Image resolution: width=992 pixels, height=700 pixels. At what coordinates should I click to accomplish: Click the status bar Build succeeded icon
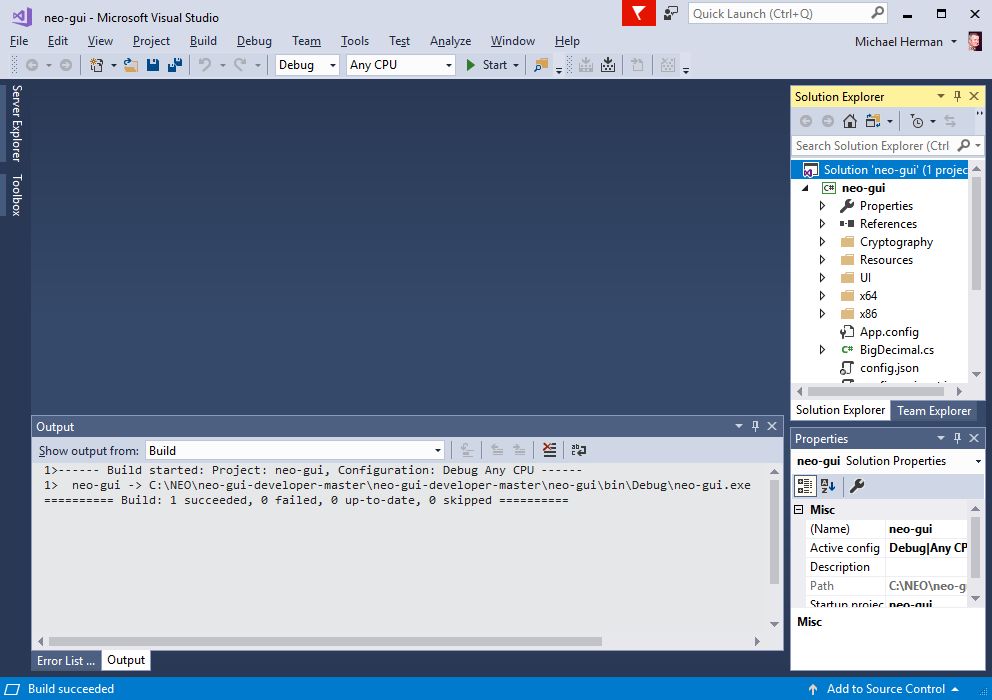pos(12,689)
